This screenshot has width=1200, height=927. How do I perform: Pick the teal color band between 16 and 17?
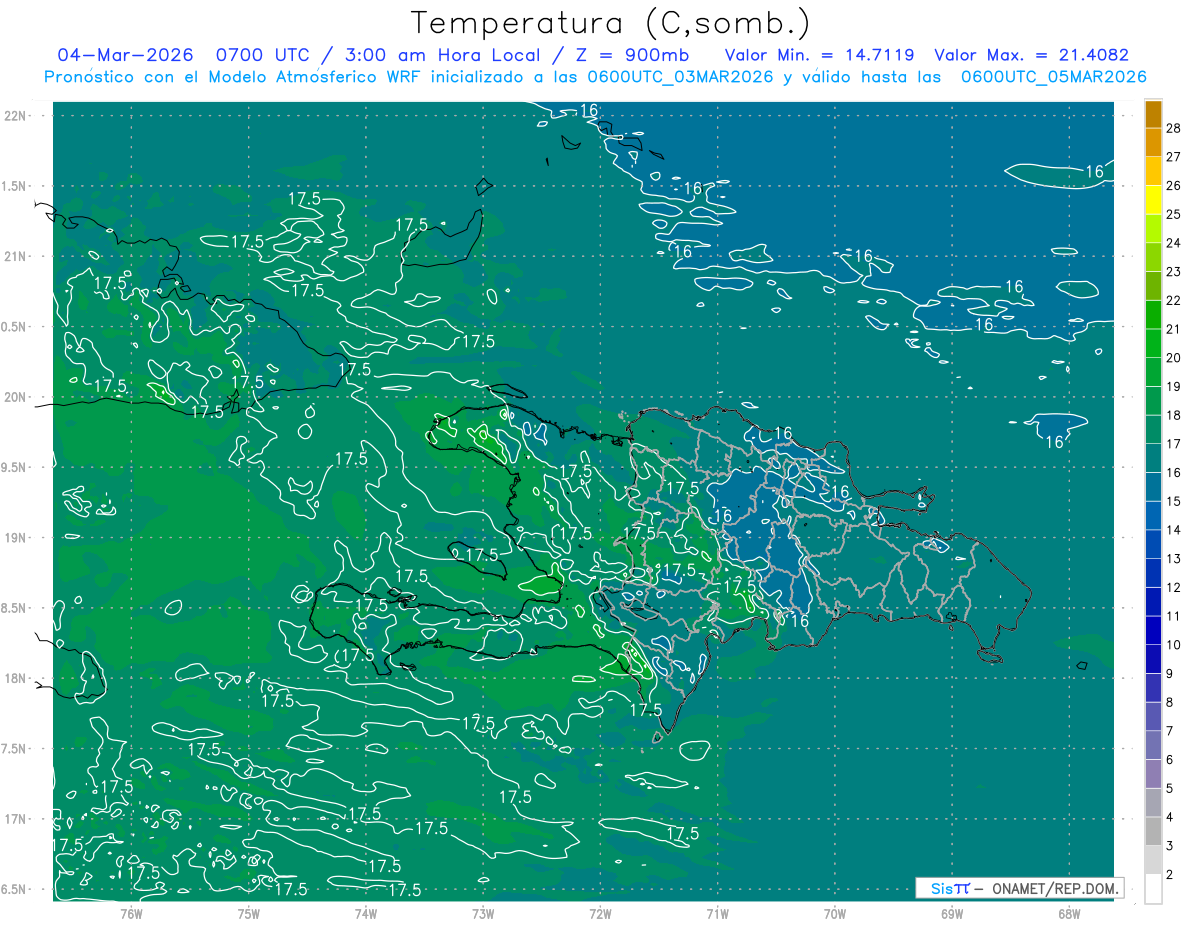[x=1153, y=458]
